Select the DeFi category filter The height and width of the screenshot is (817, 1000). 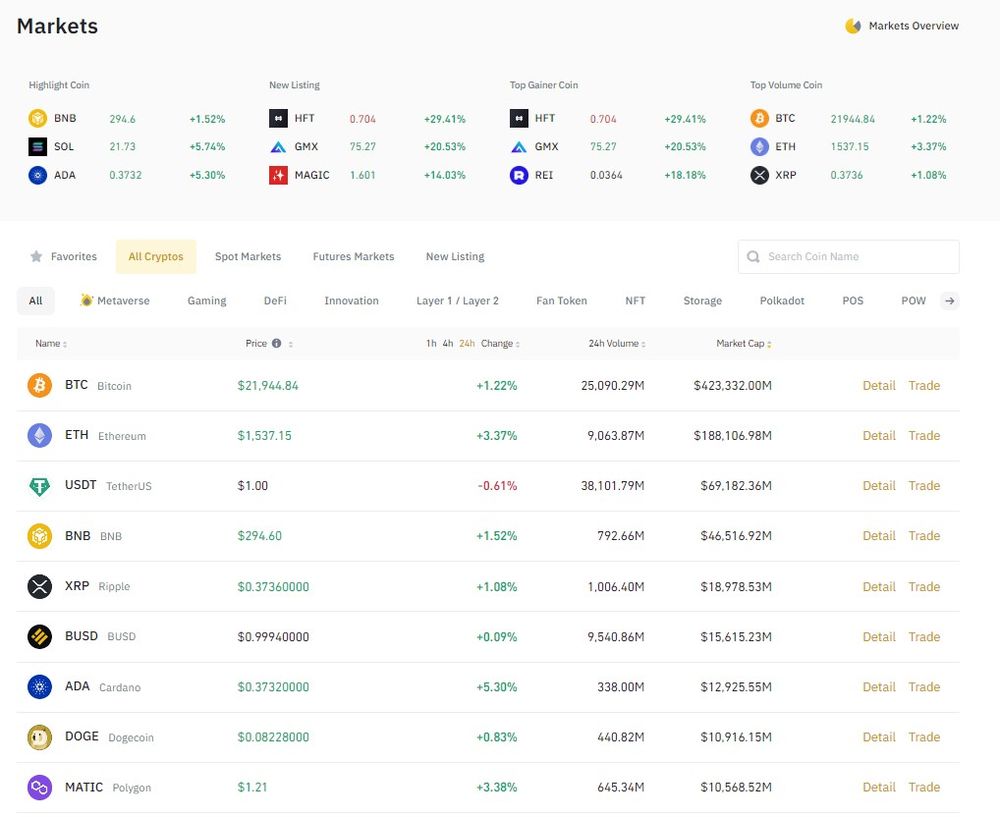pyautogui.click(x=275, y=301)
